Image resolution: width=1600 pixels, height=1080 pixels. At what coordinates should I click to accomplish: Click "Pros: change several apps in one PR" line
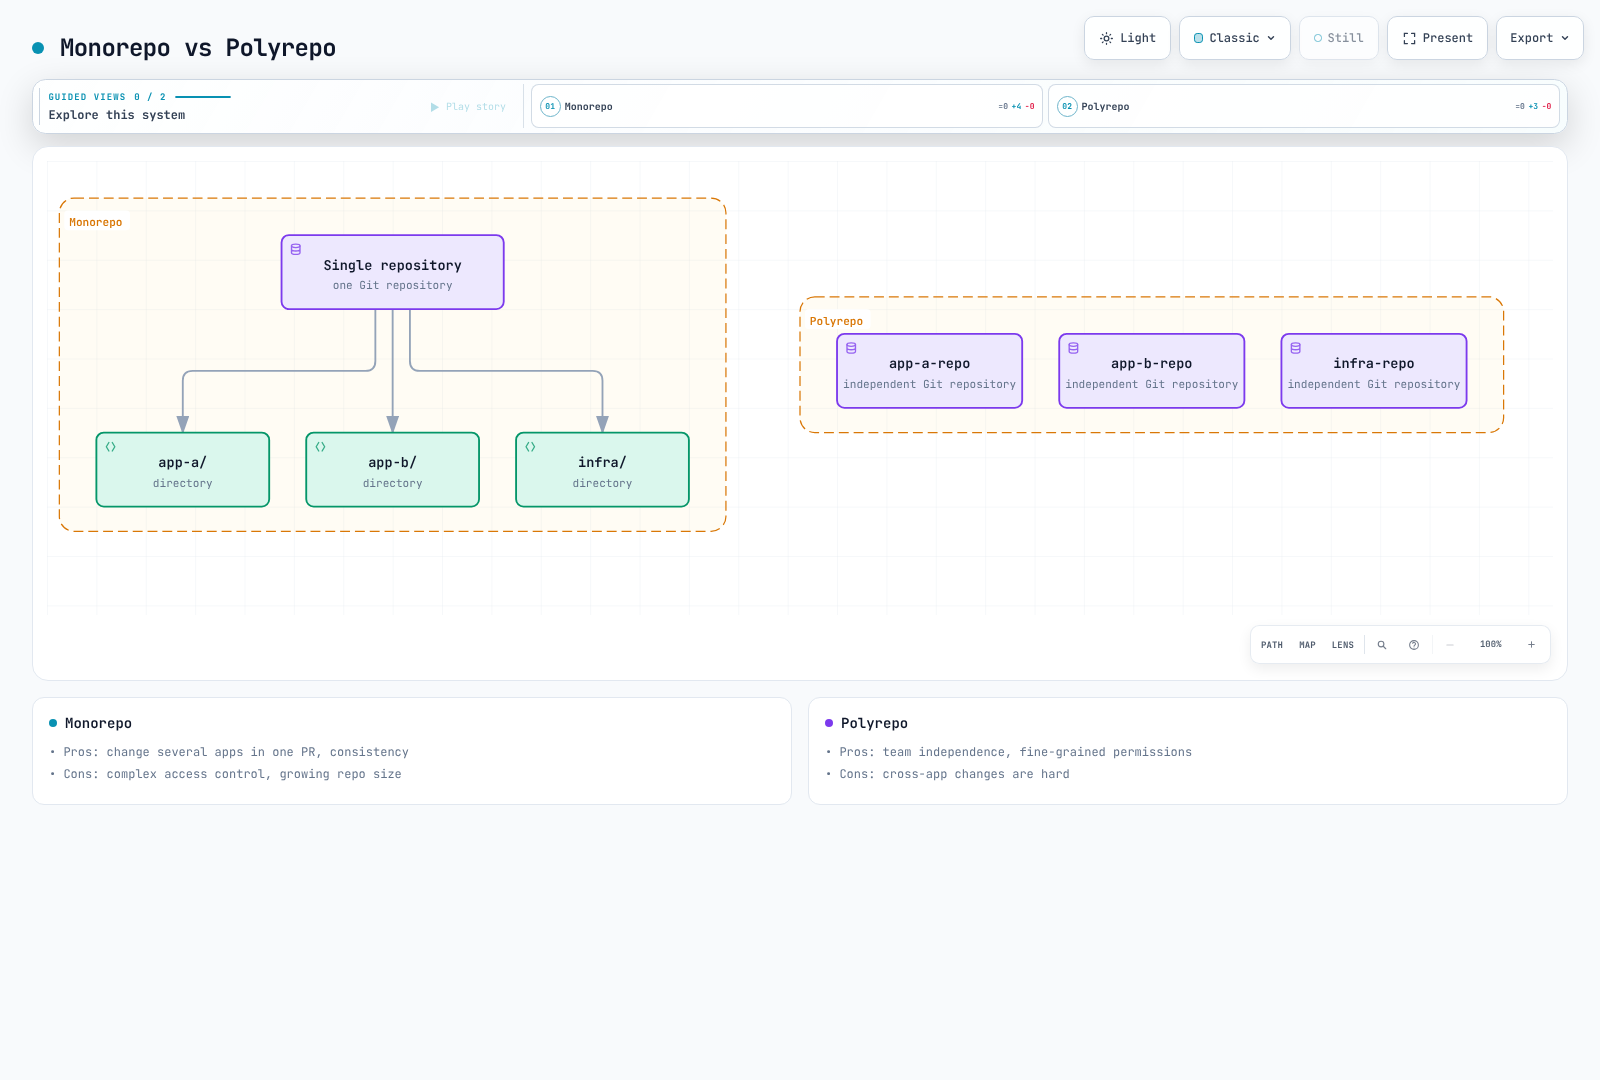[236, 752]
